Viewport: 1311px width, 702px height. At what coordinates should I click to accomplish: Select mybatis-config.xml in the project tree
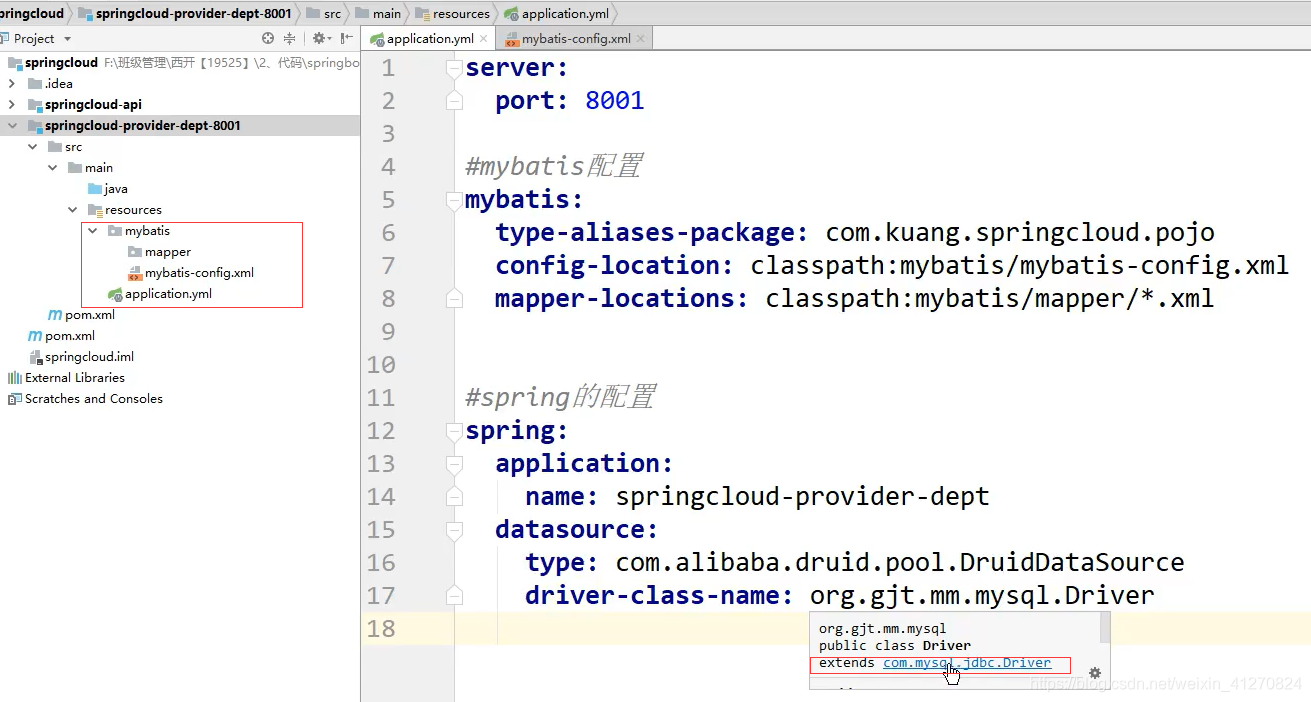[199, 273]
